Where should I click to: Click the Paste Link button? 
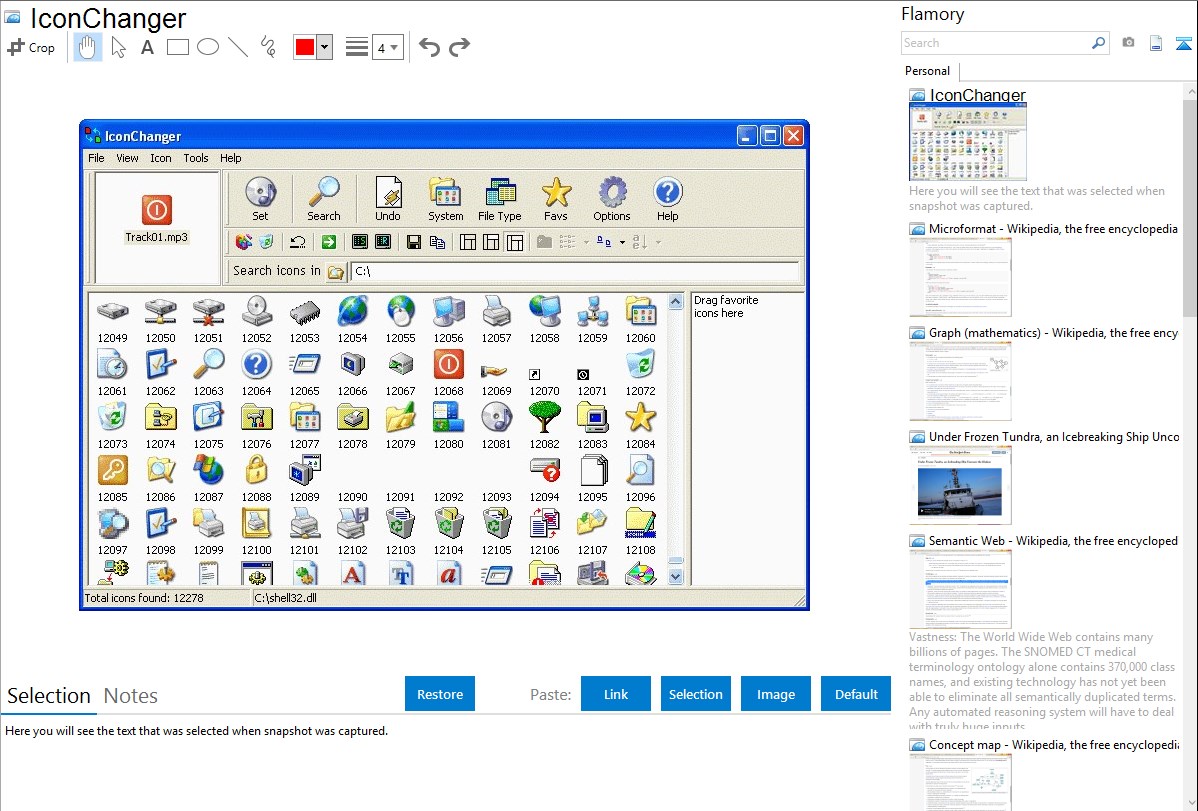click(616, 694)
